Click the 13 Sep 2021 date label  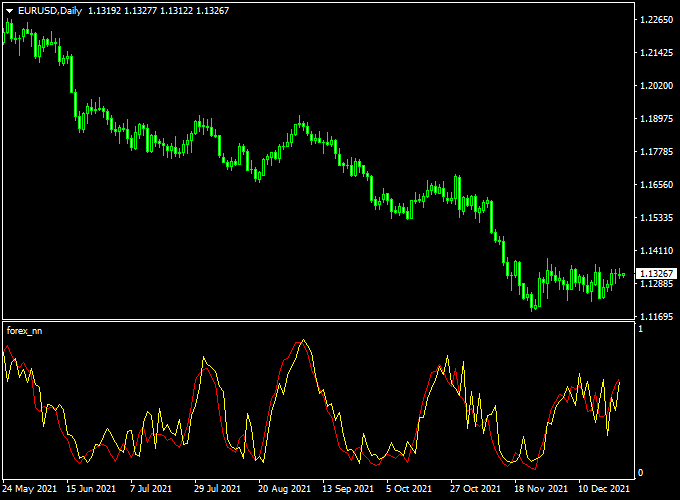(348, 489)
